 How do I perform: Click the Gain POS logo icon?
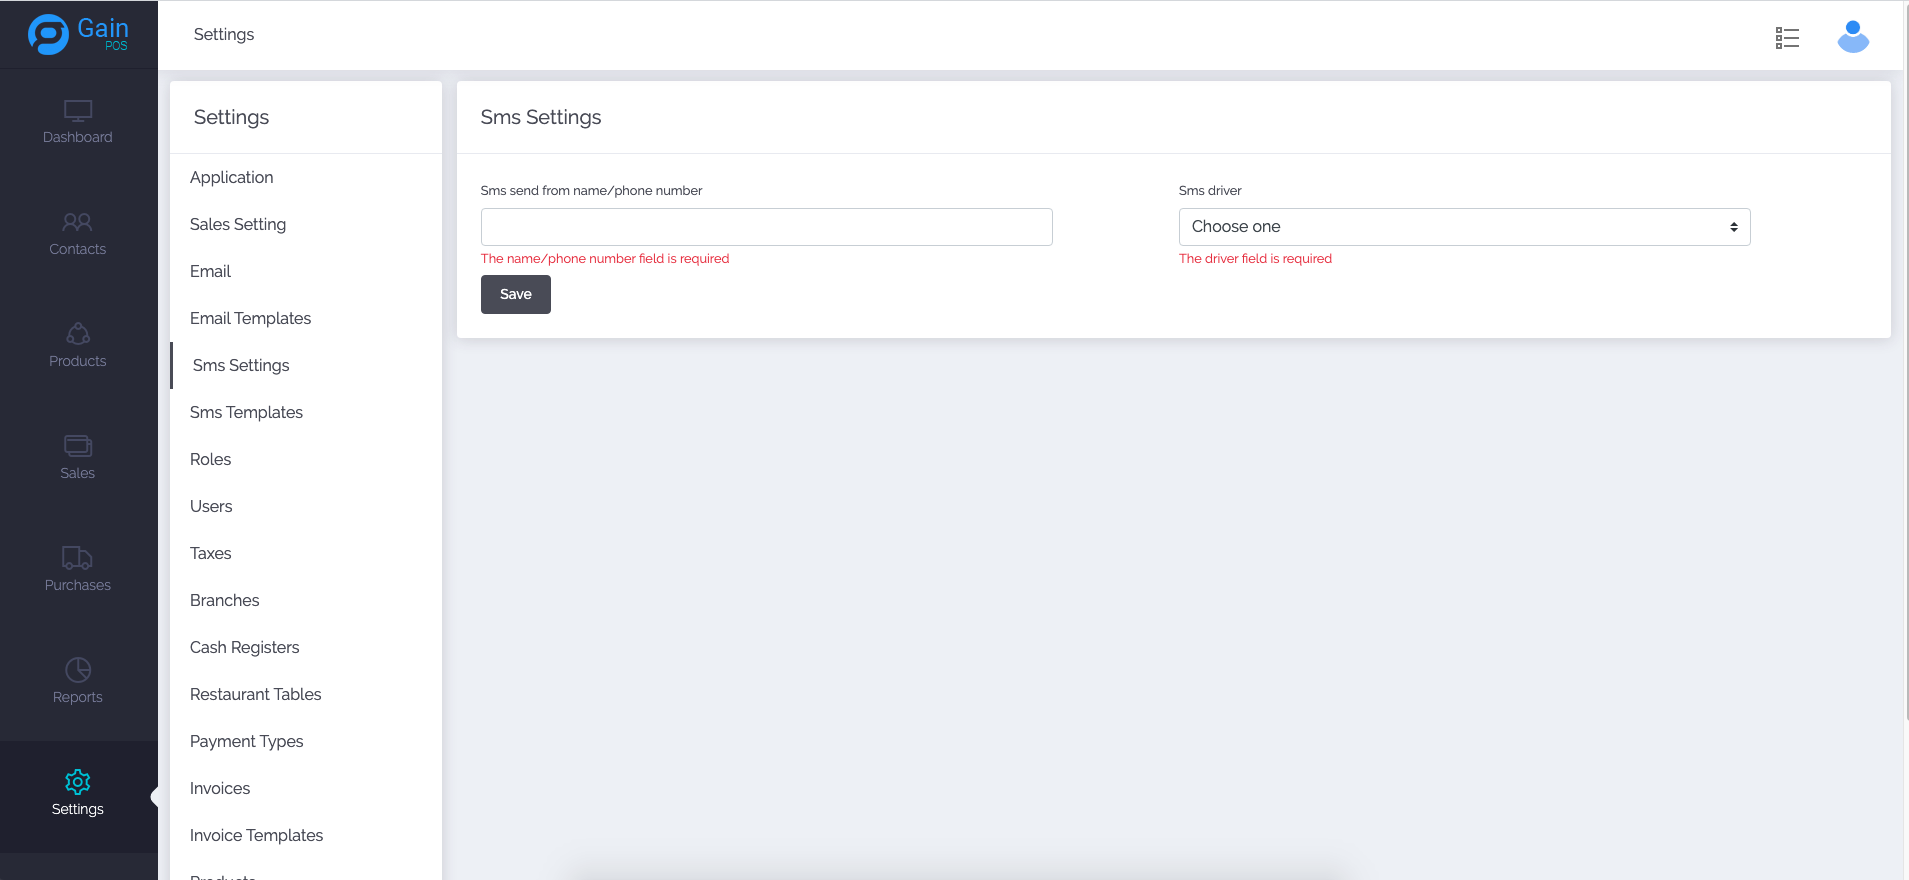pyautogui.click(x=48, y=34)
